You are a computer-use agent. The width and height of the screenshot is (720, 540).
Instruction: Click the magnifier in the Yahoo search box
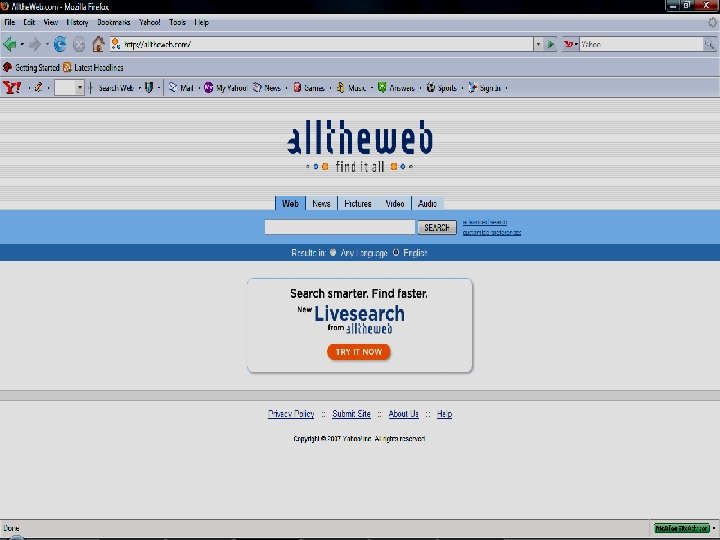pyautogui.click(x=709, y=44)
